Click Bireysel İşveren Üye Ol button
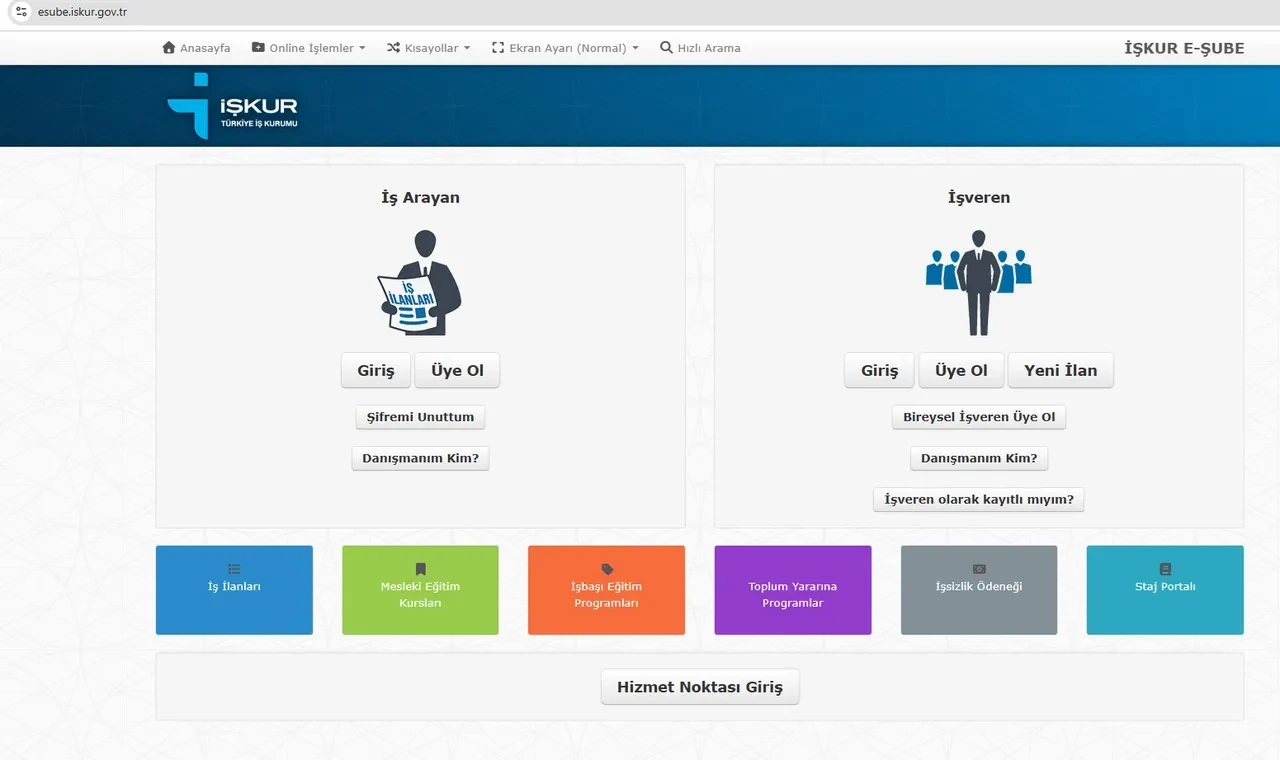Screen dimensions: 1280x760 [x=979, y=417]
